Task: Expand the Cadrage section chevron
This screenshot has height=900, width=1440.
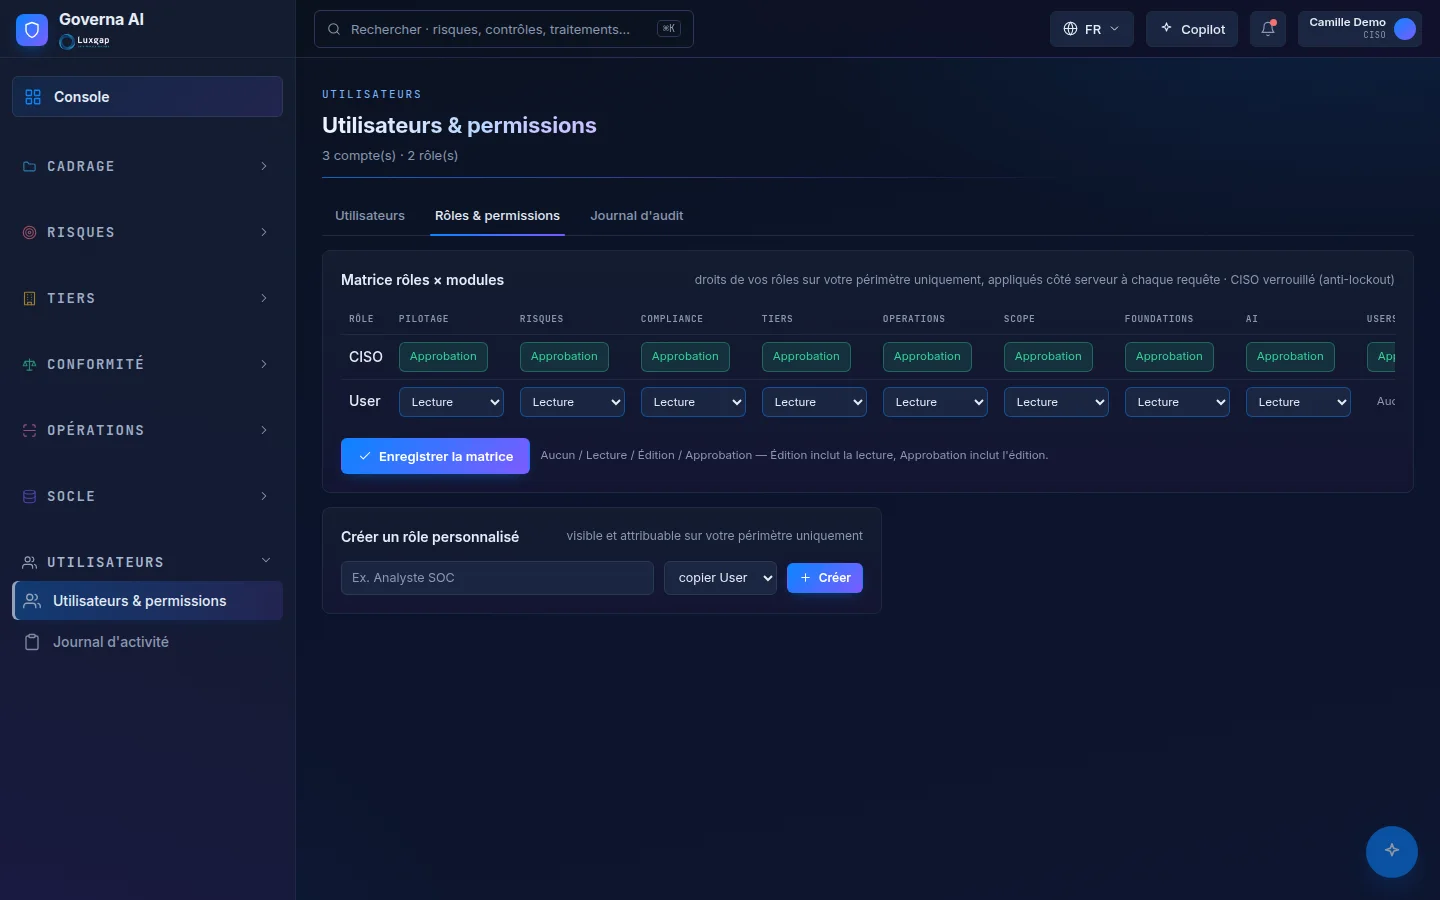Action: pyautogui.click(x=264, y=167)
